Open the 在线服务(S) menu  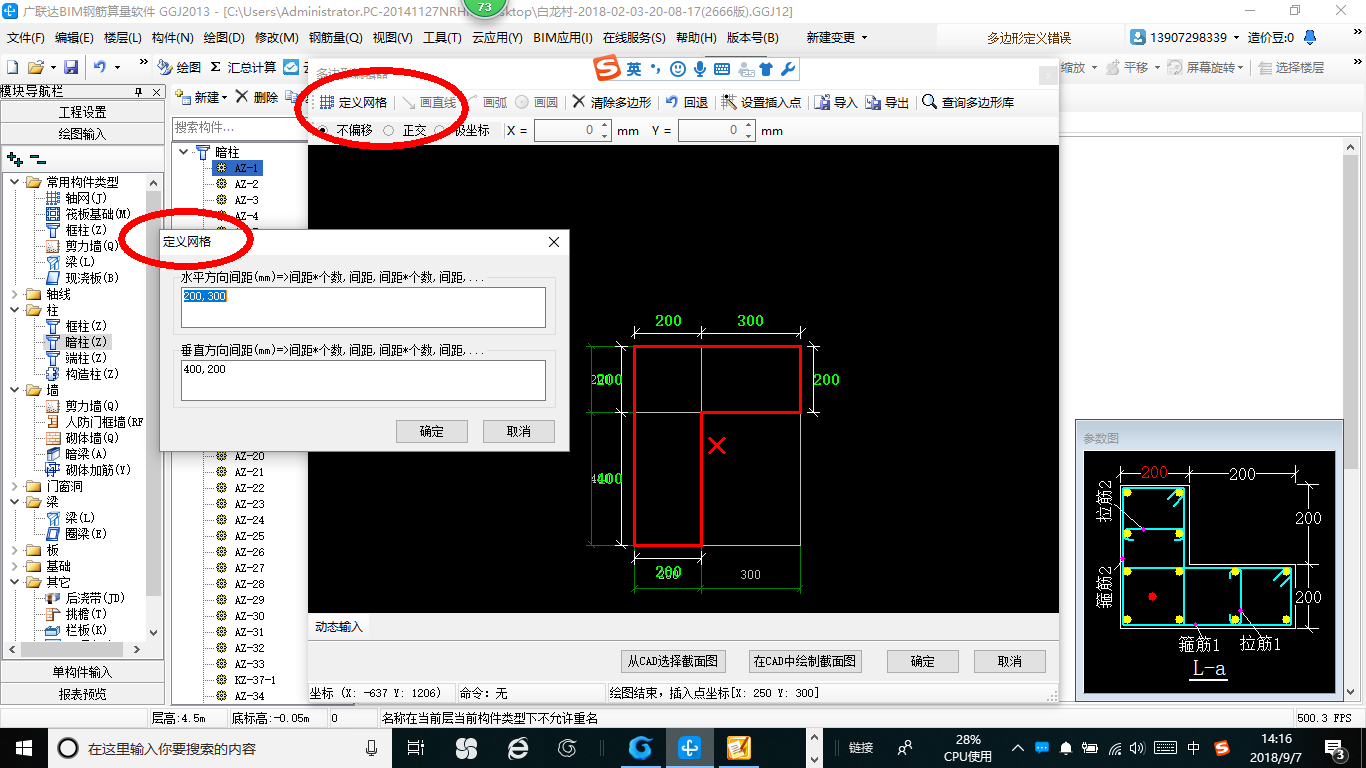pos(634,38)
